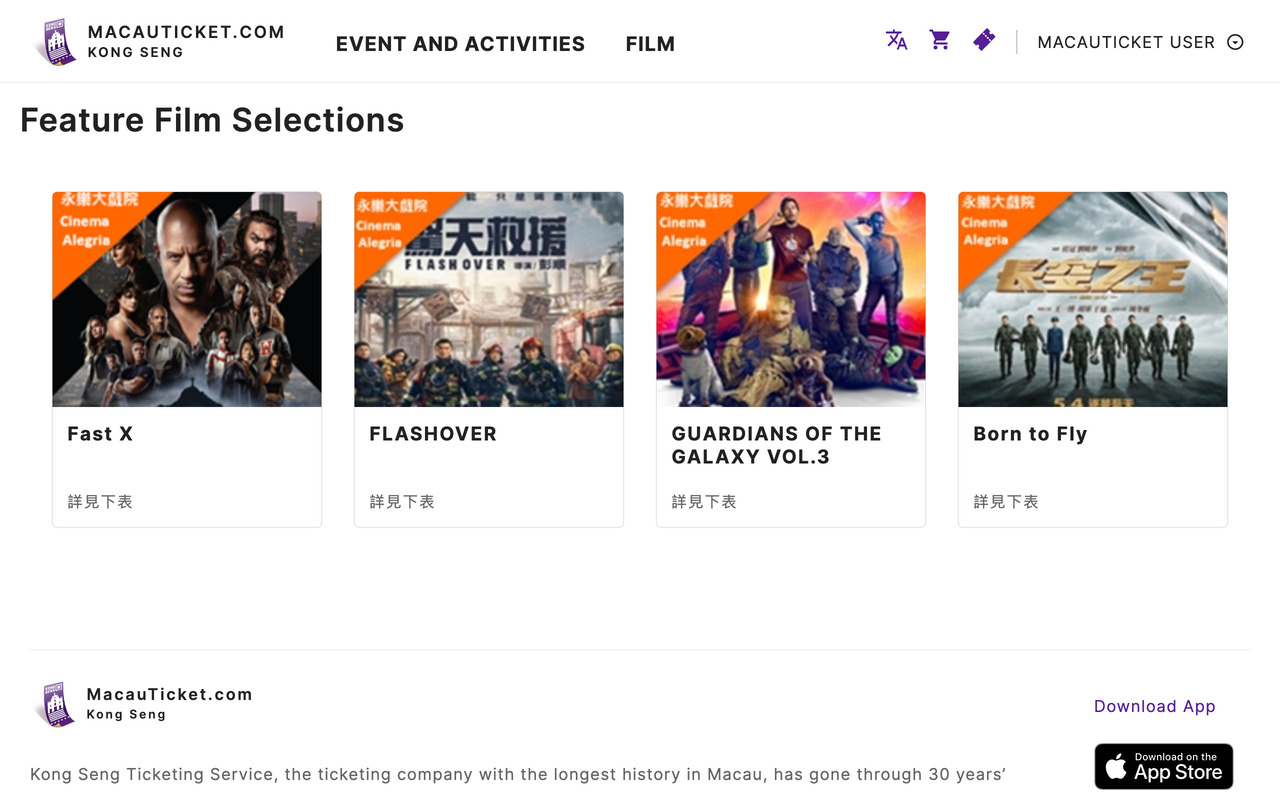Open the Guardians of the Galaxy poster
The image size is (1280, 800).
point(791,299)
